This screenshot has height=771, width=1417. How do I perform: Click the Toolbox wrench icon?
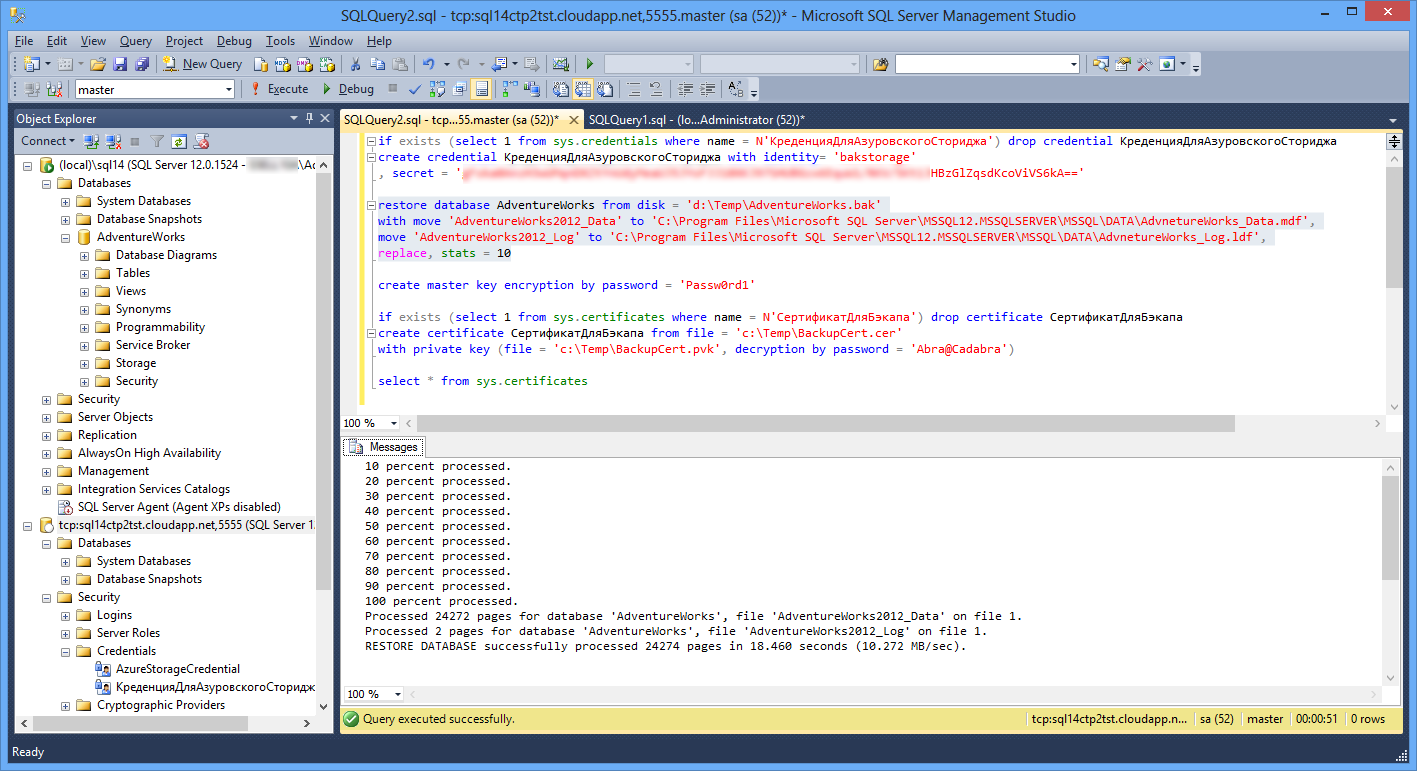pos(1144,64)
